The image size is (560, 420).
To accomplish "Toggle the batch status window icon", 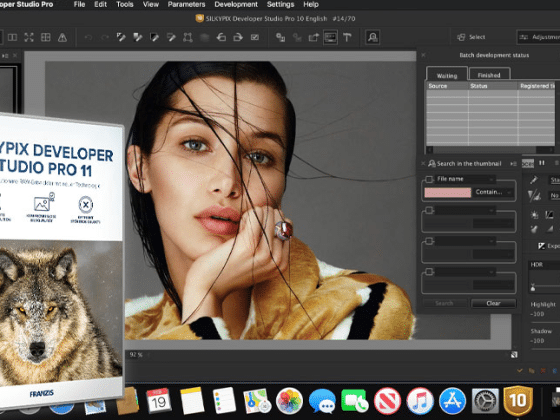I will coord(330,37).
